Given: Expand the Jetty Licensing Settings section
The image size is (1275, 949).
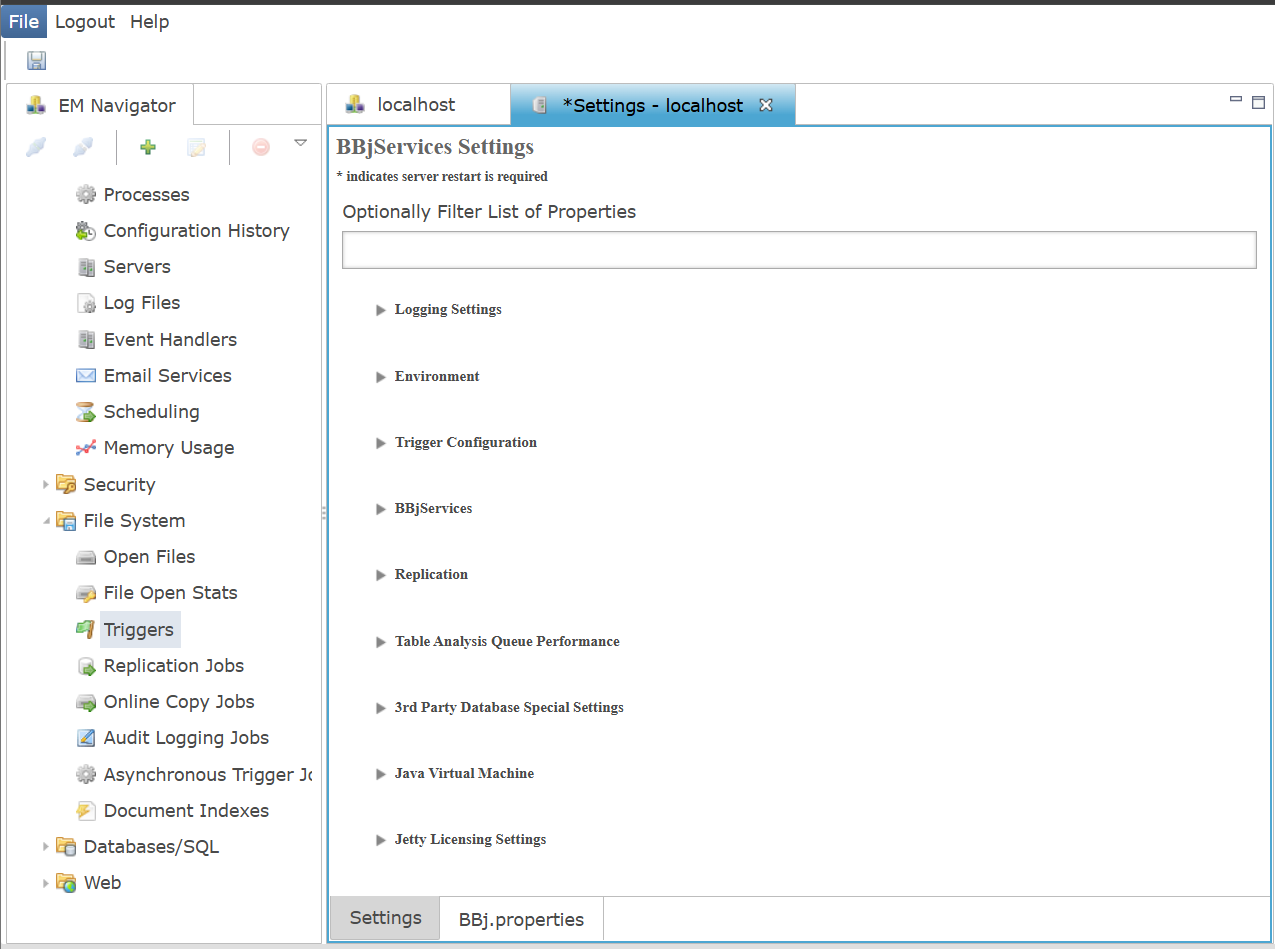Looking at the screenshot, I should pyautogui.click(x=381, y=840).
